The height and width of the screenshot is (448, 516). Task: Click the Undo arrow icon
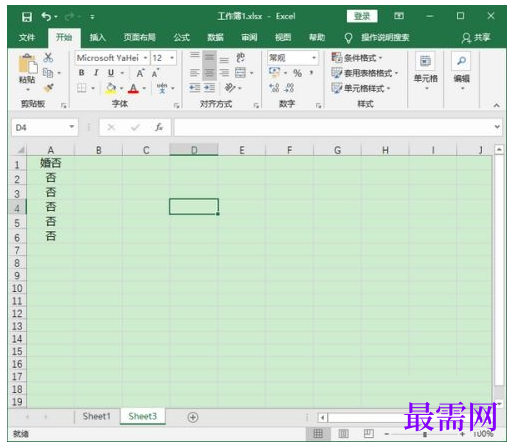coord(46,16)
